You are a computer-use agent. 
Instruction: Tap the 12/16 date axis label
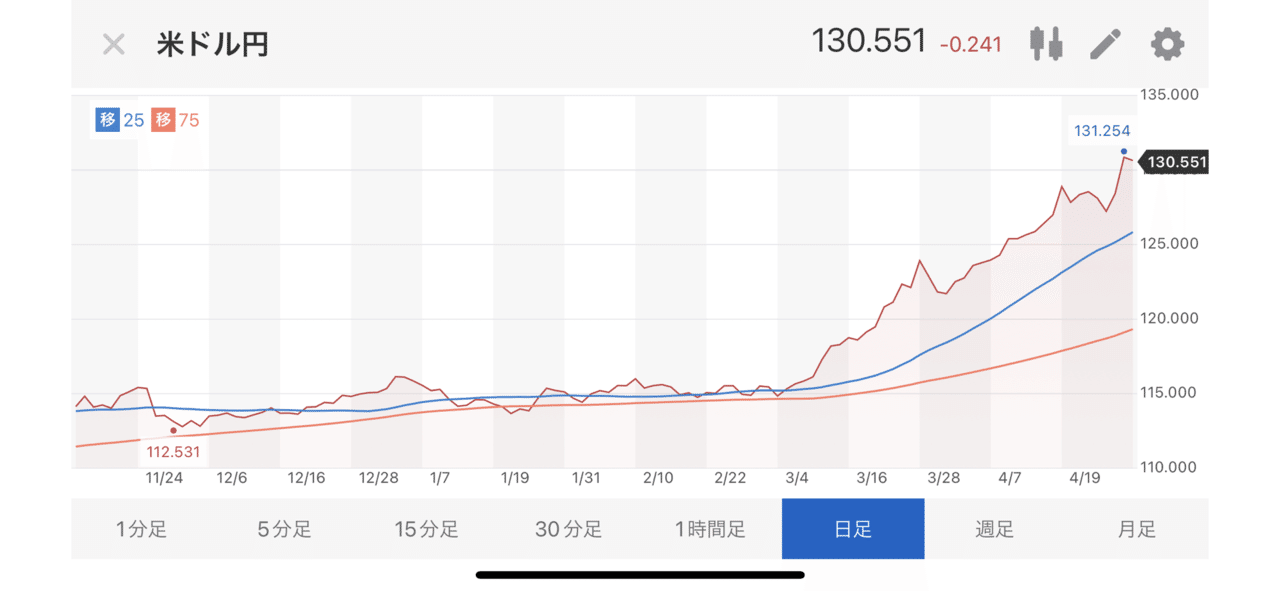(x=306, y=478)
